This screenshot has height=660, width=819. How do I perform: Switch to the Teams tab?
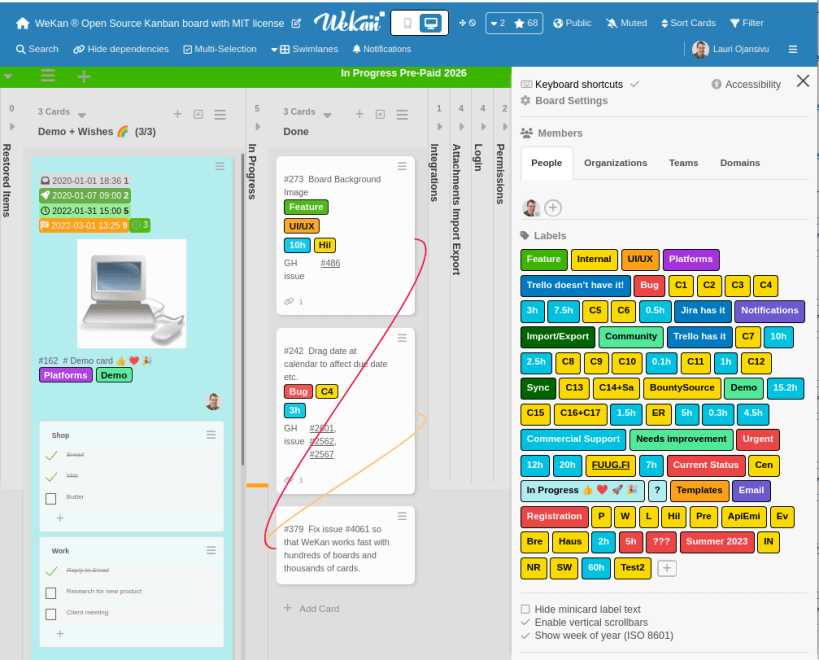pyautogui.click(x=683, y=163)
